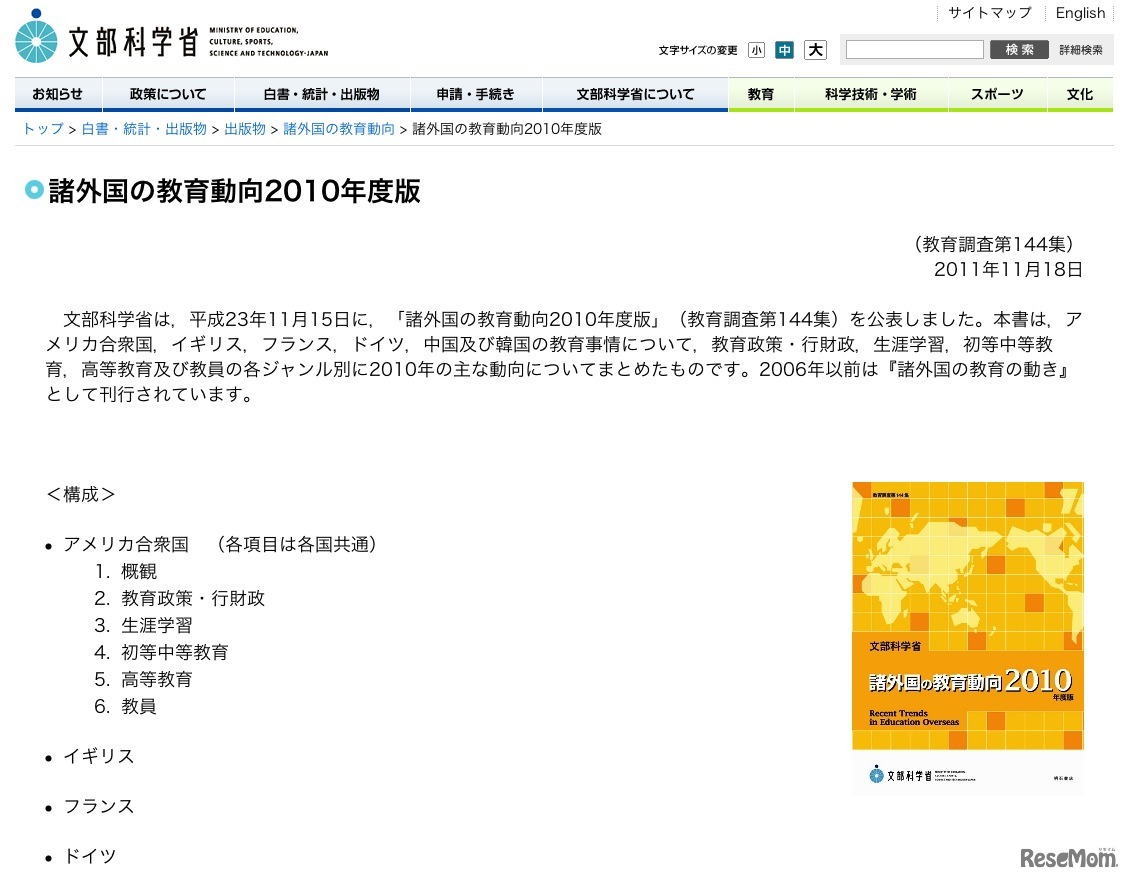Set text size to medium (中)
Viewport: 1131px width, 881px height.
(785, 50)
